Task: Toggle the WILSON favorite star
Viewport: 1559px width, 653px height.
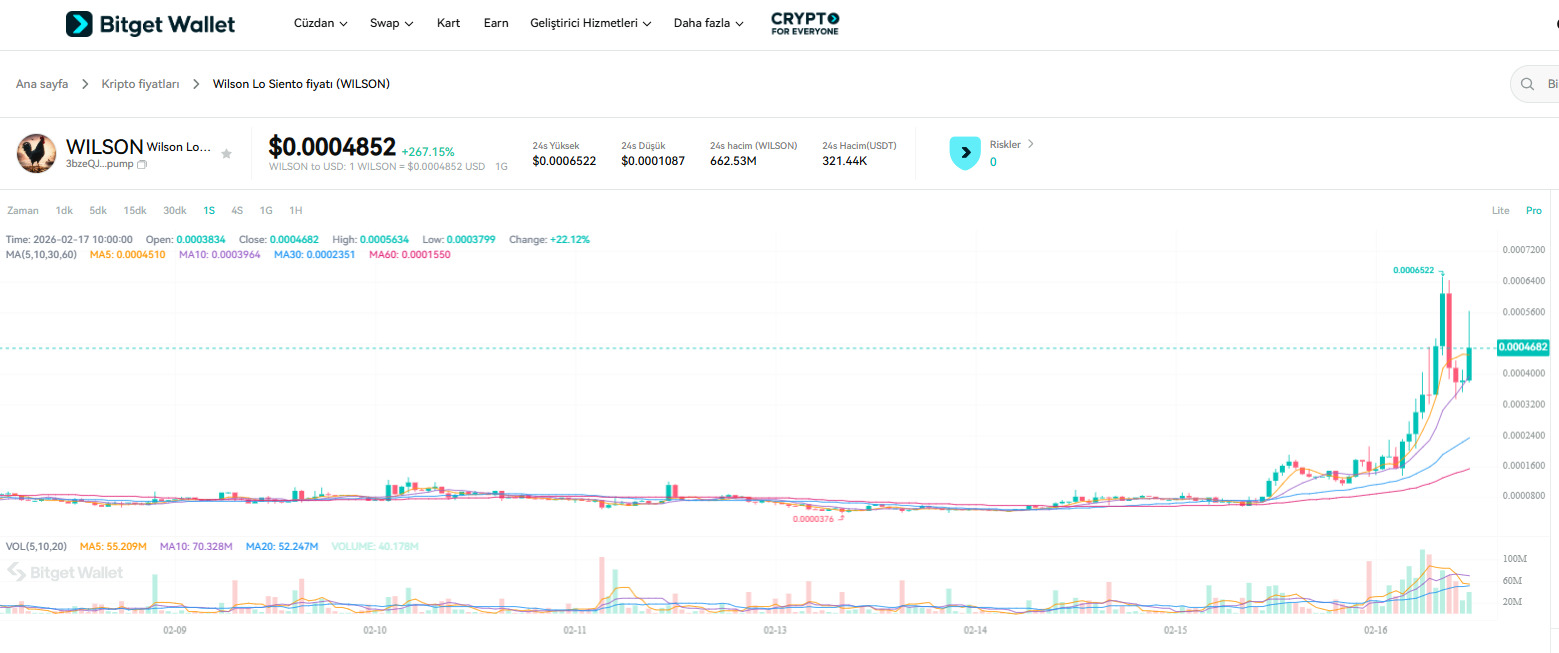Action: (x=226, y=153)
